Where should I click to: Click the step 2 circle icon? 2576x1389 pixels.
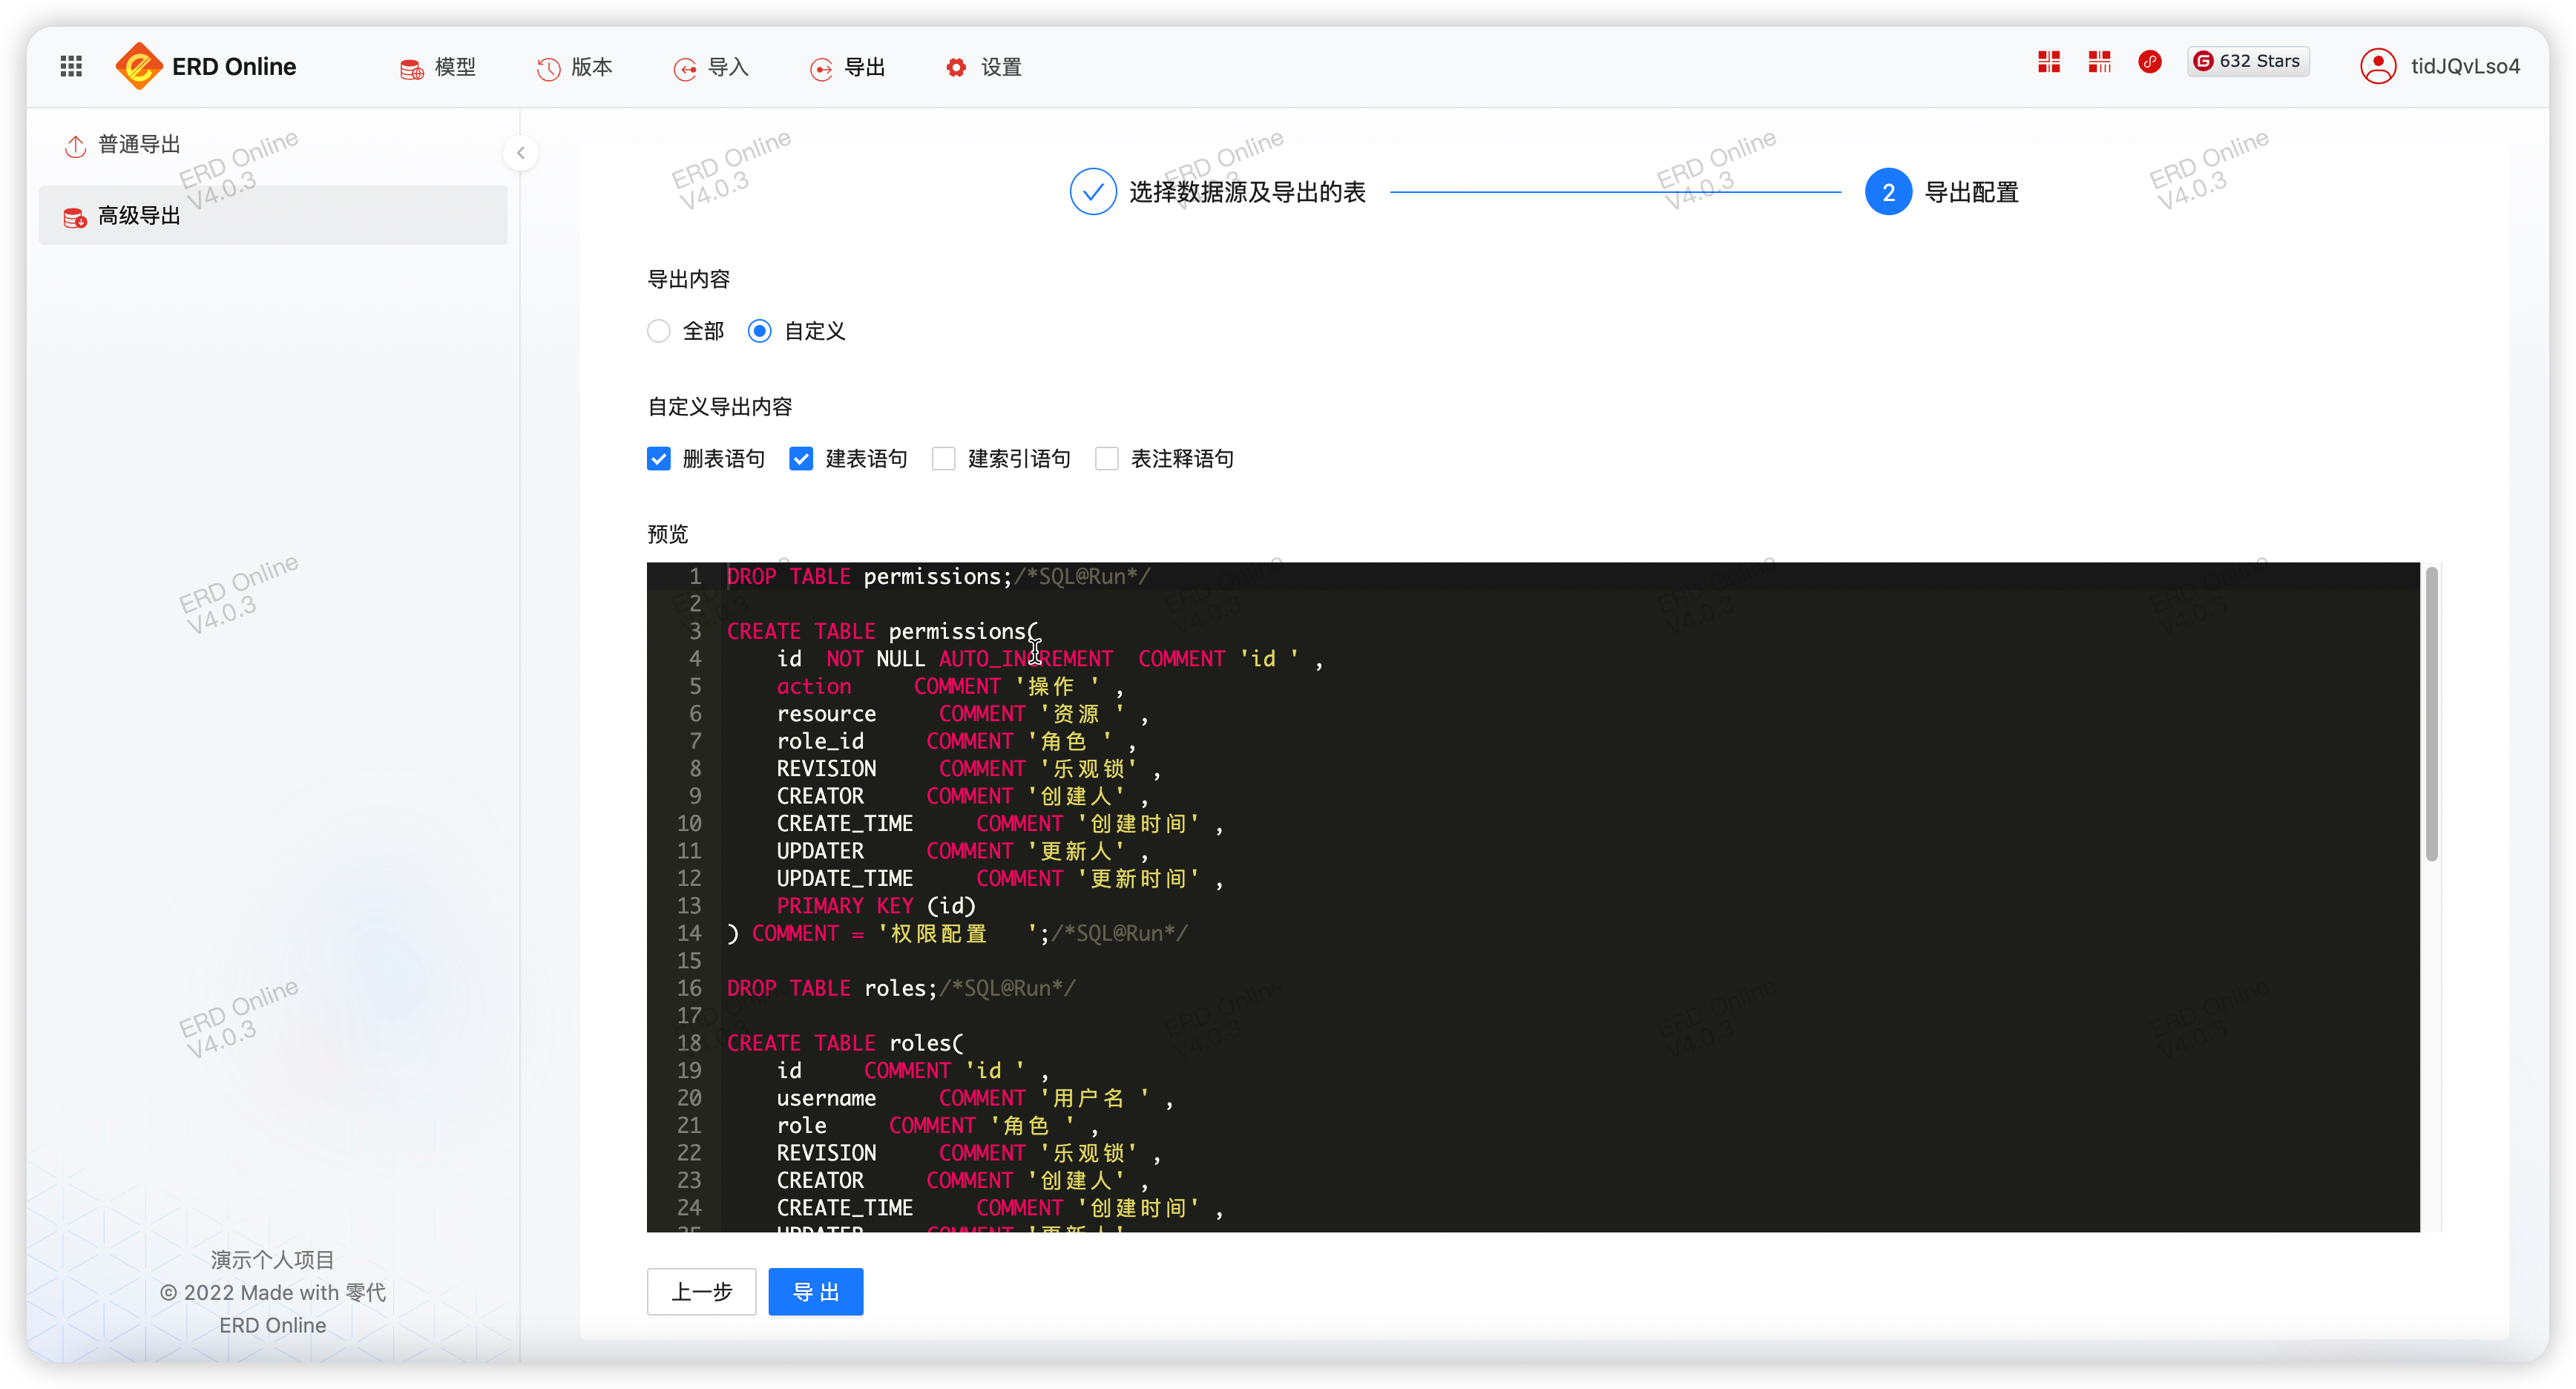click(x=1888, y=191)
